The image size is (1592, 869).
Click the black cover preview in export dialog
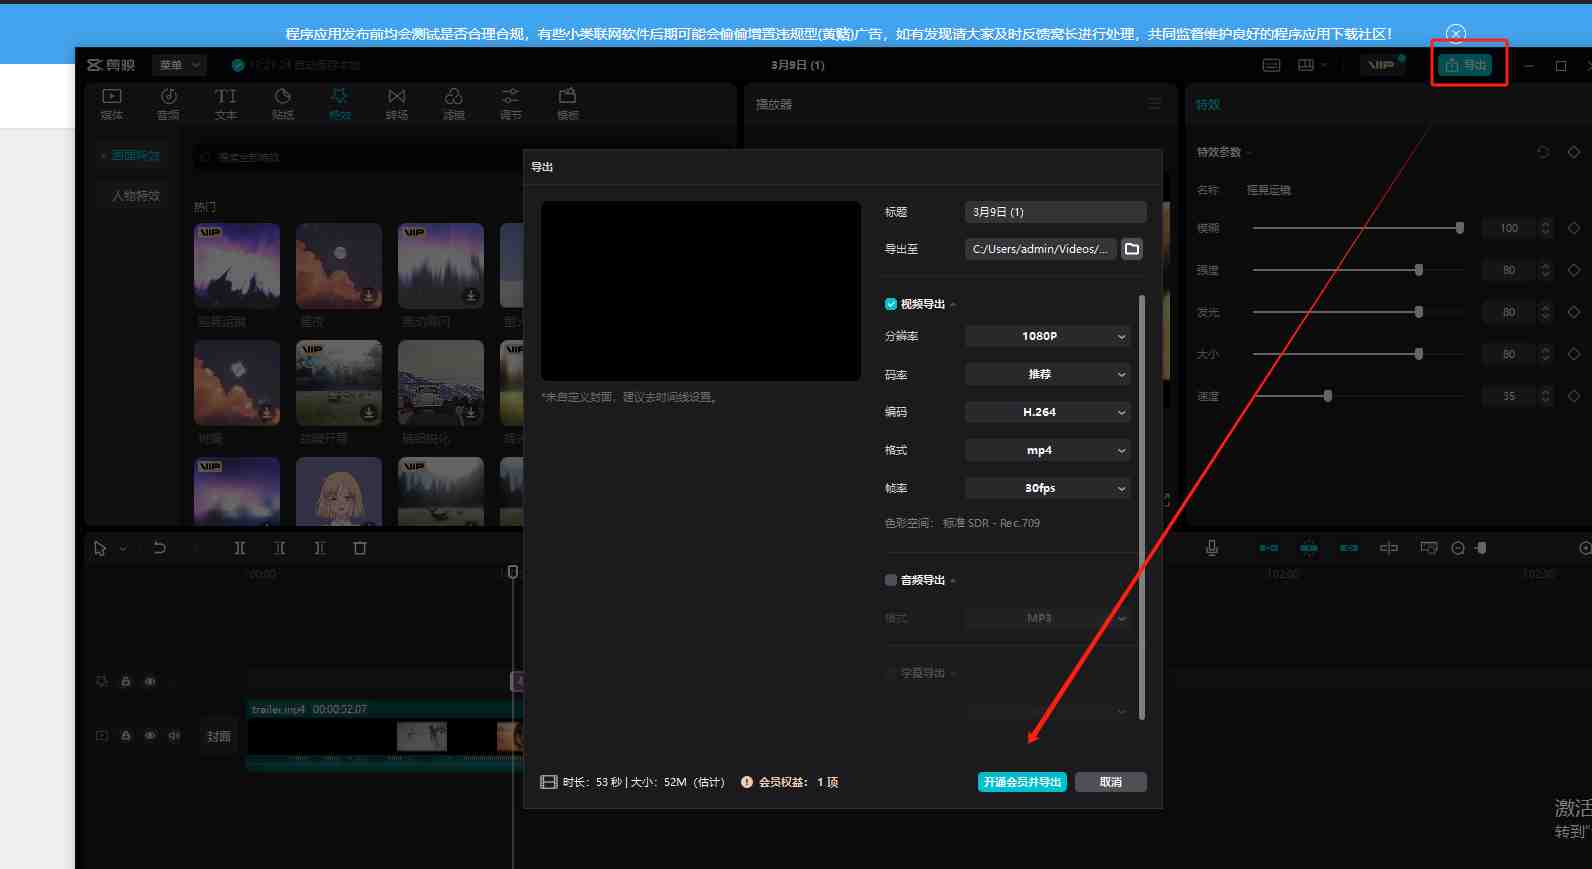tap(701, 291)
